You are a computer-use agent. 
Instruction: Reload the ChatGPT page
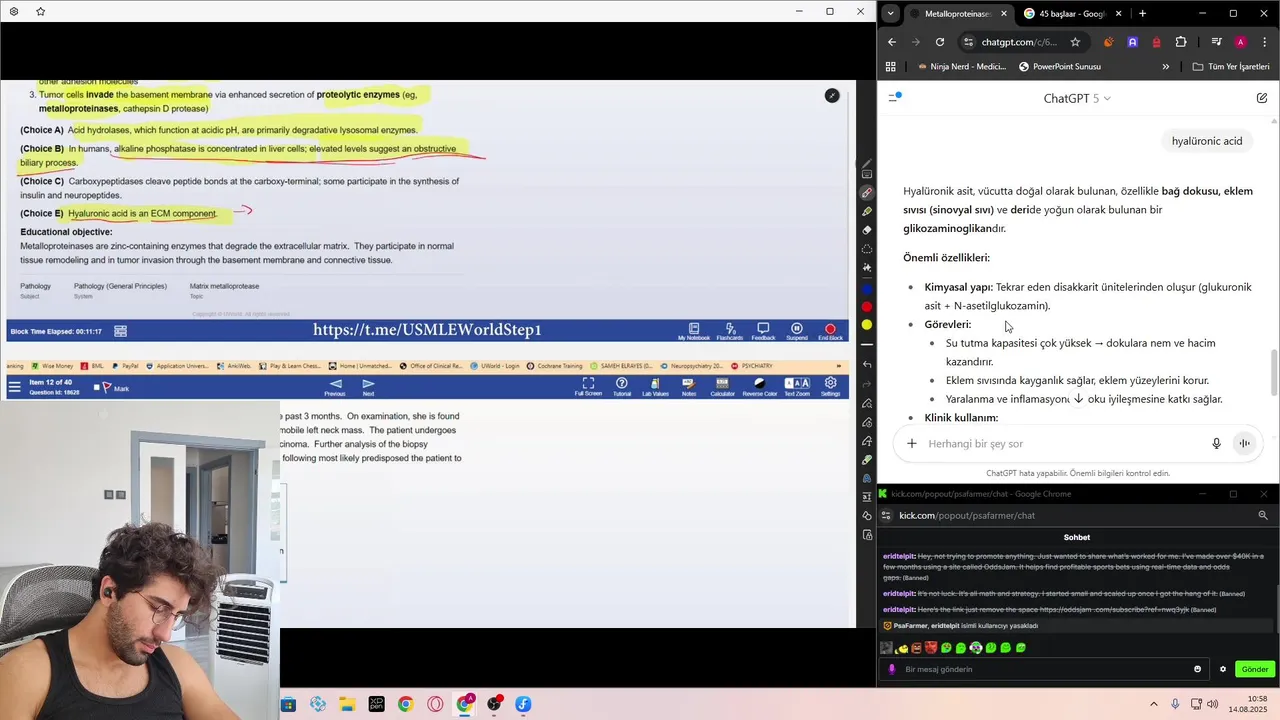[x=940, y=42]
